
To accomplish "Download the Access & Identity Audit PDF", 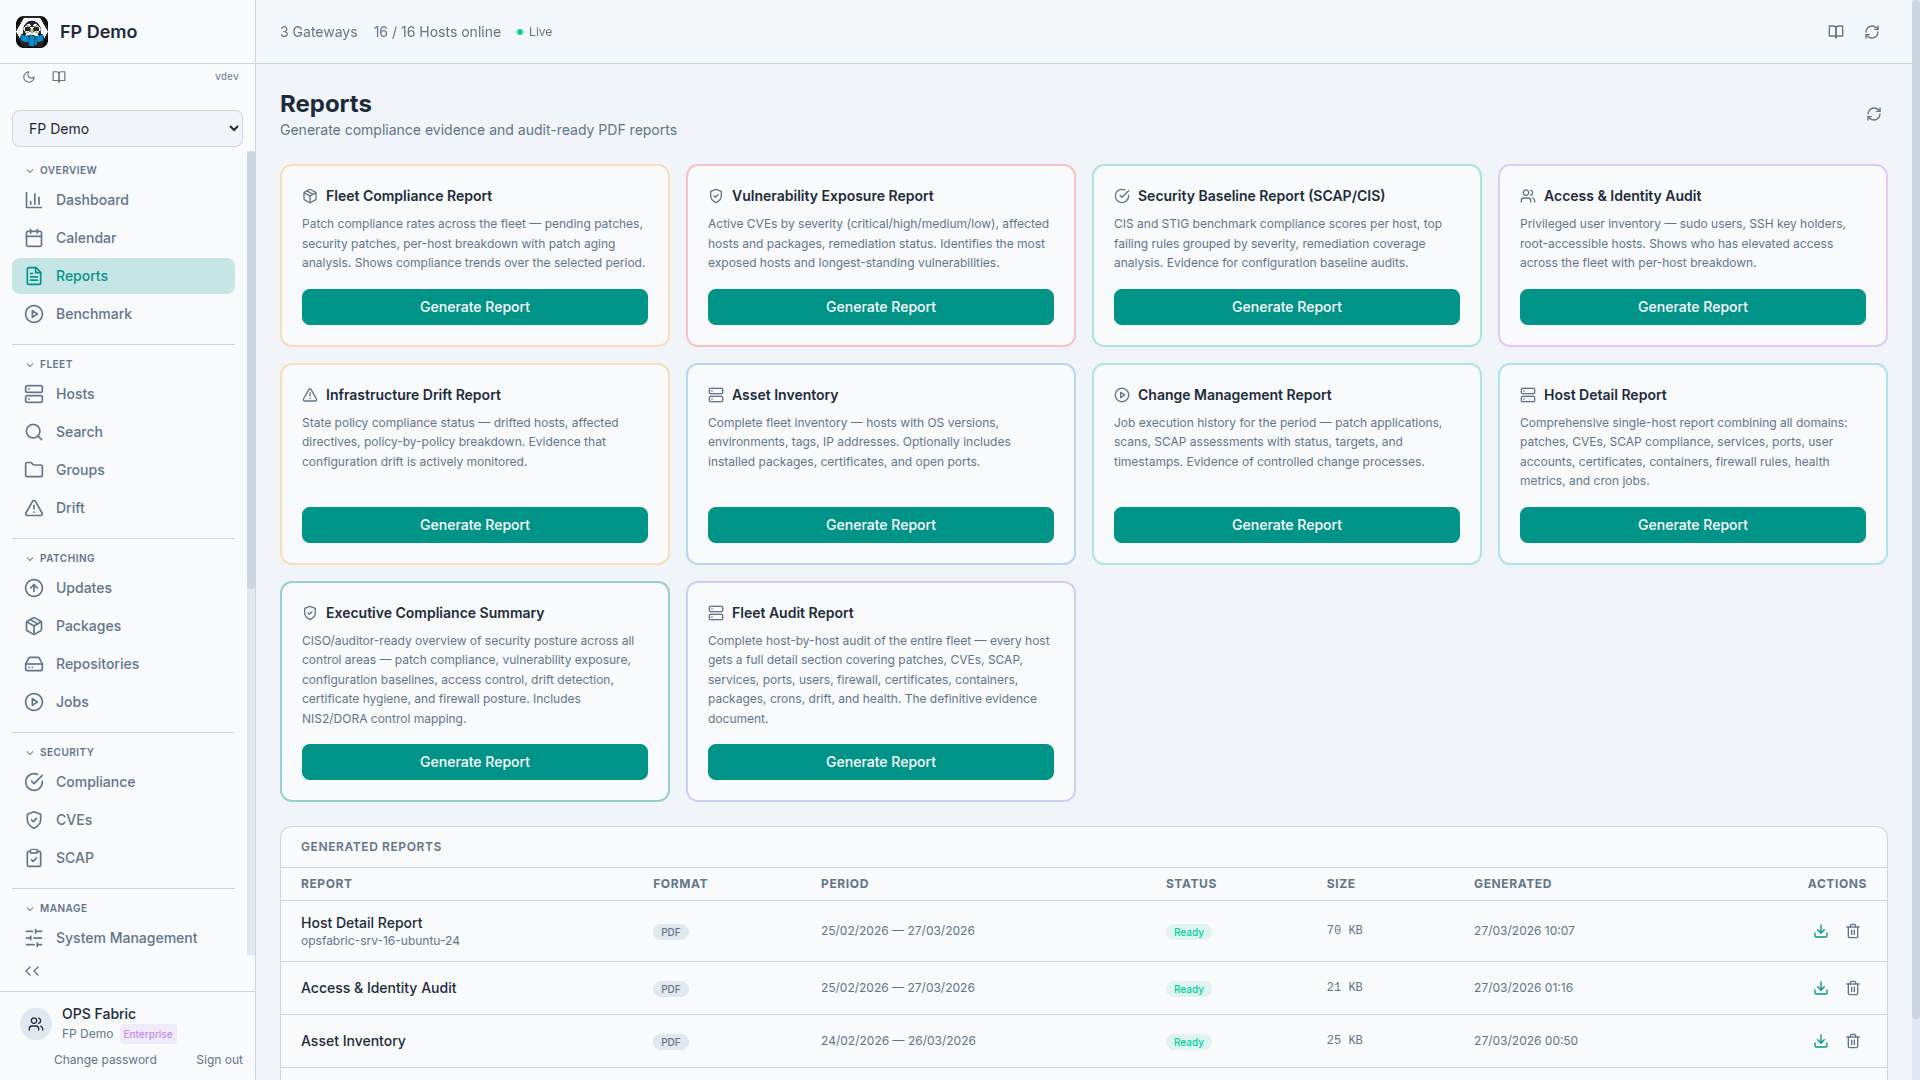I will pos(1819,988).
